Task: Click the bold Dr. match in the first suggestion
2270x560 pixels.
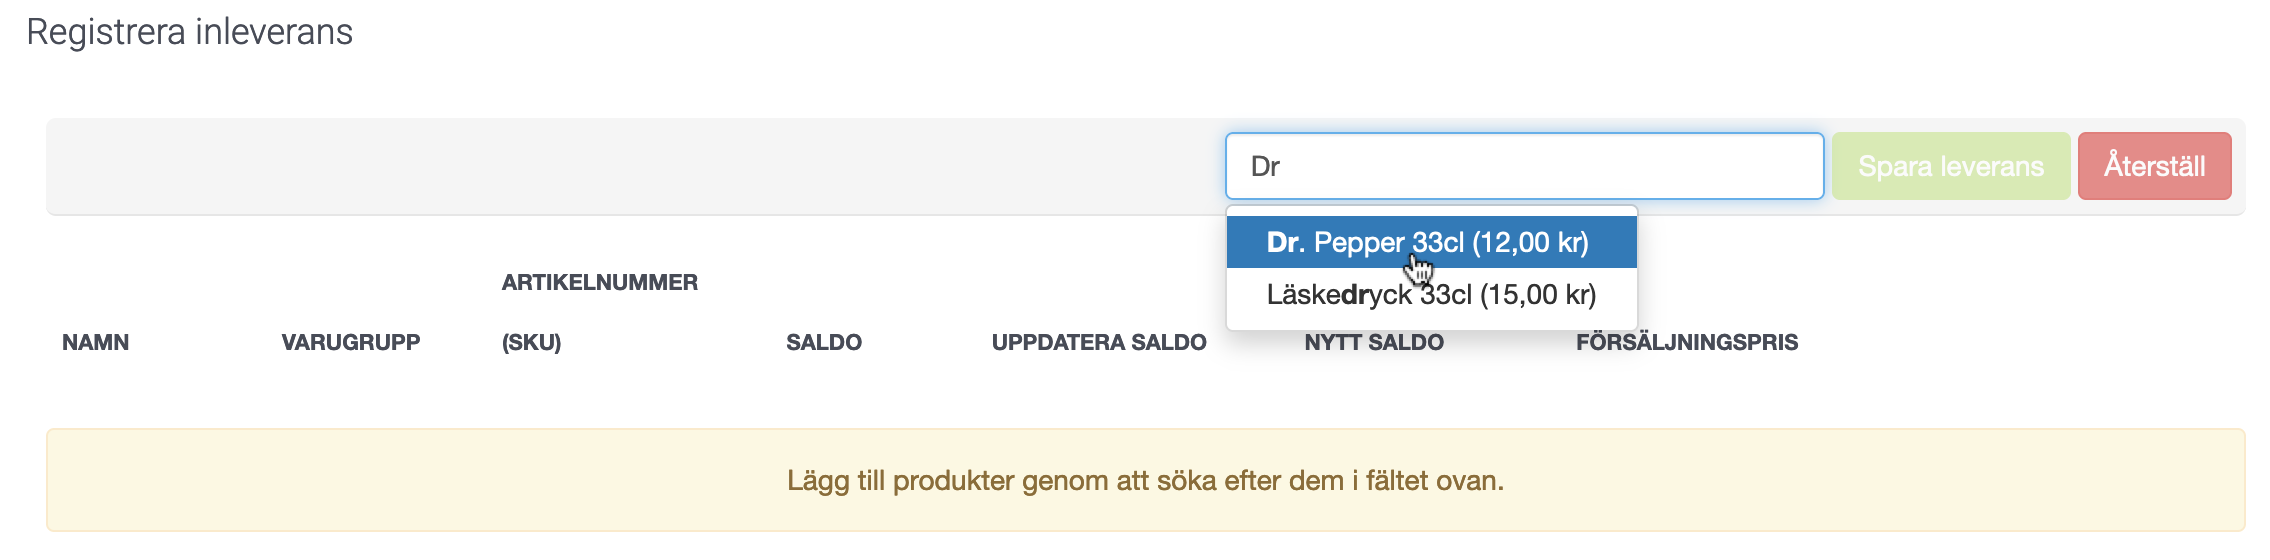Action: (1286, 242)
